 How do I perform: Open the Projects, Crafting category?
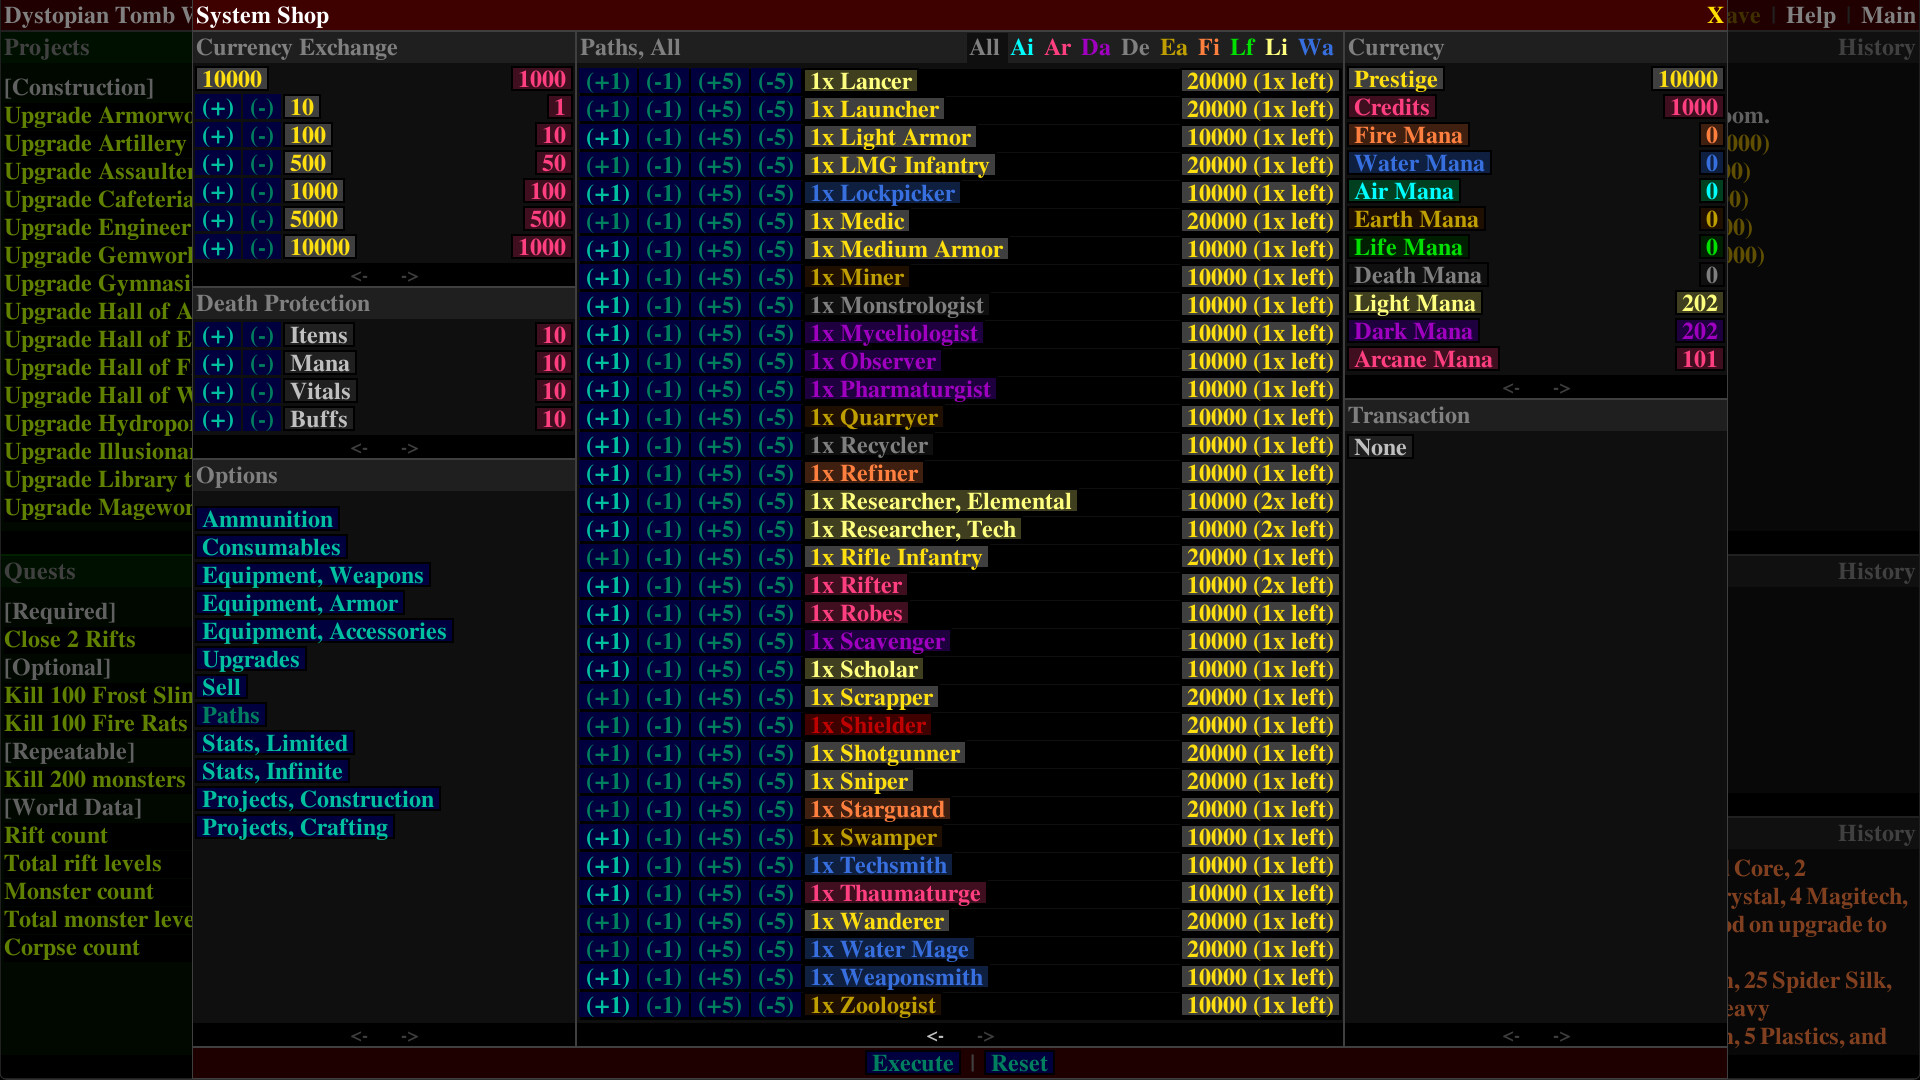295,827
